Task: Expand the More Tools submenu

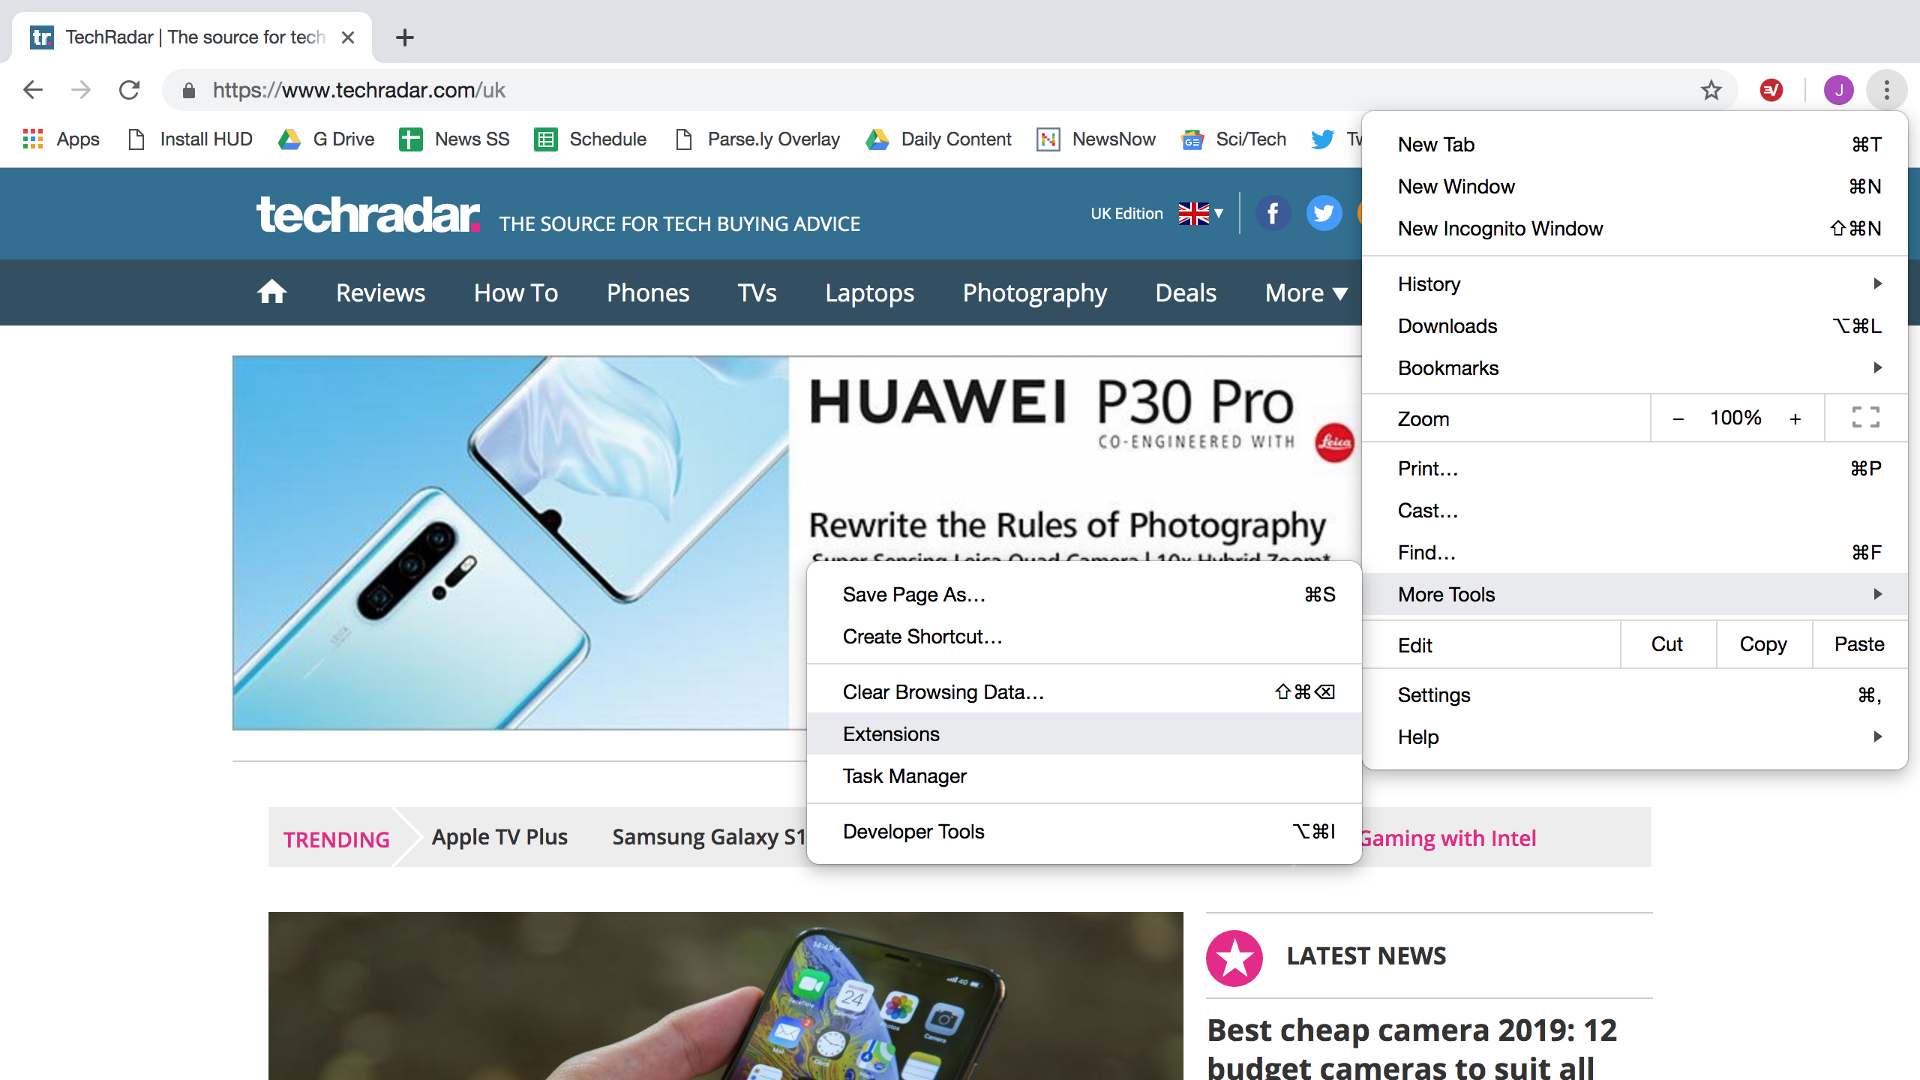Action: [1634, 594]
